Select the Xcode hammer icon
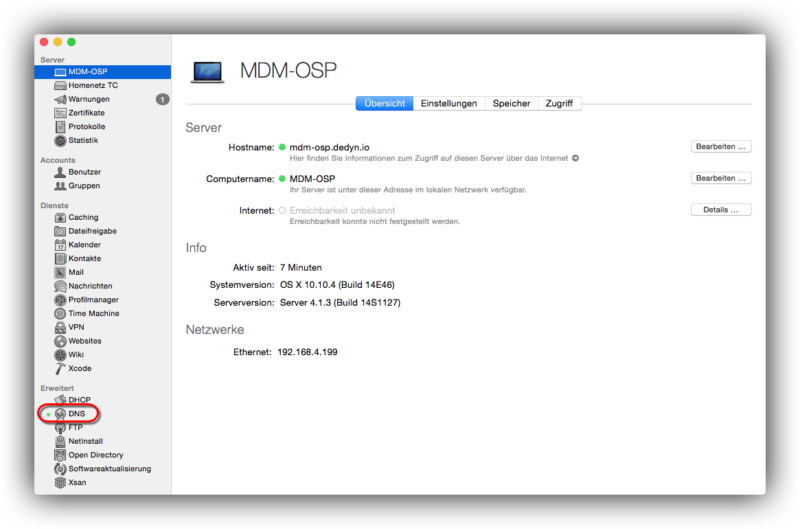 [60, 369]
